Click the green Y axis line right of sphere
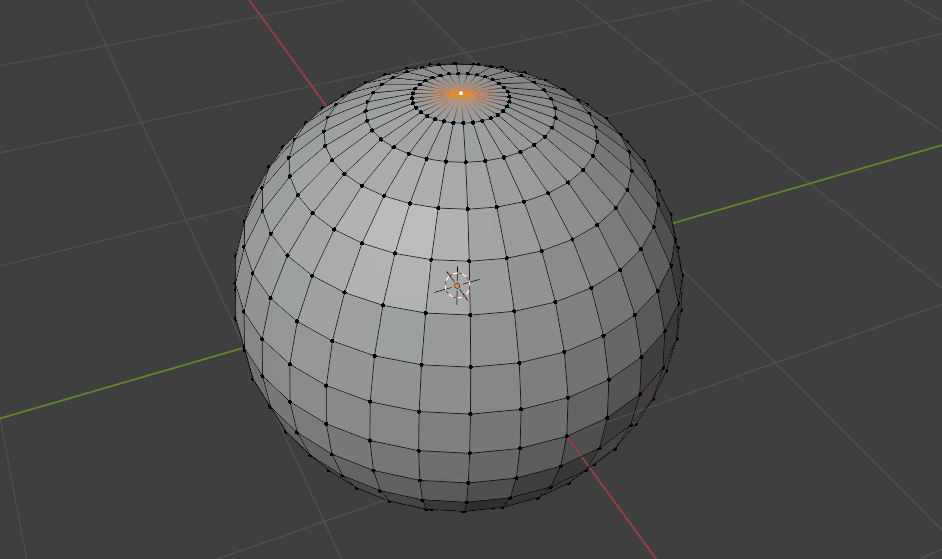Viewport: 942px width, 559px height. [x=800, y=184]
